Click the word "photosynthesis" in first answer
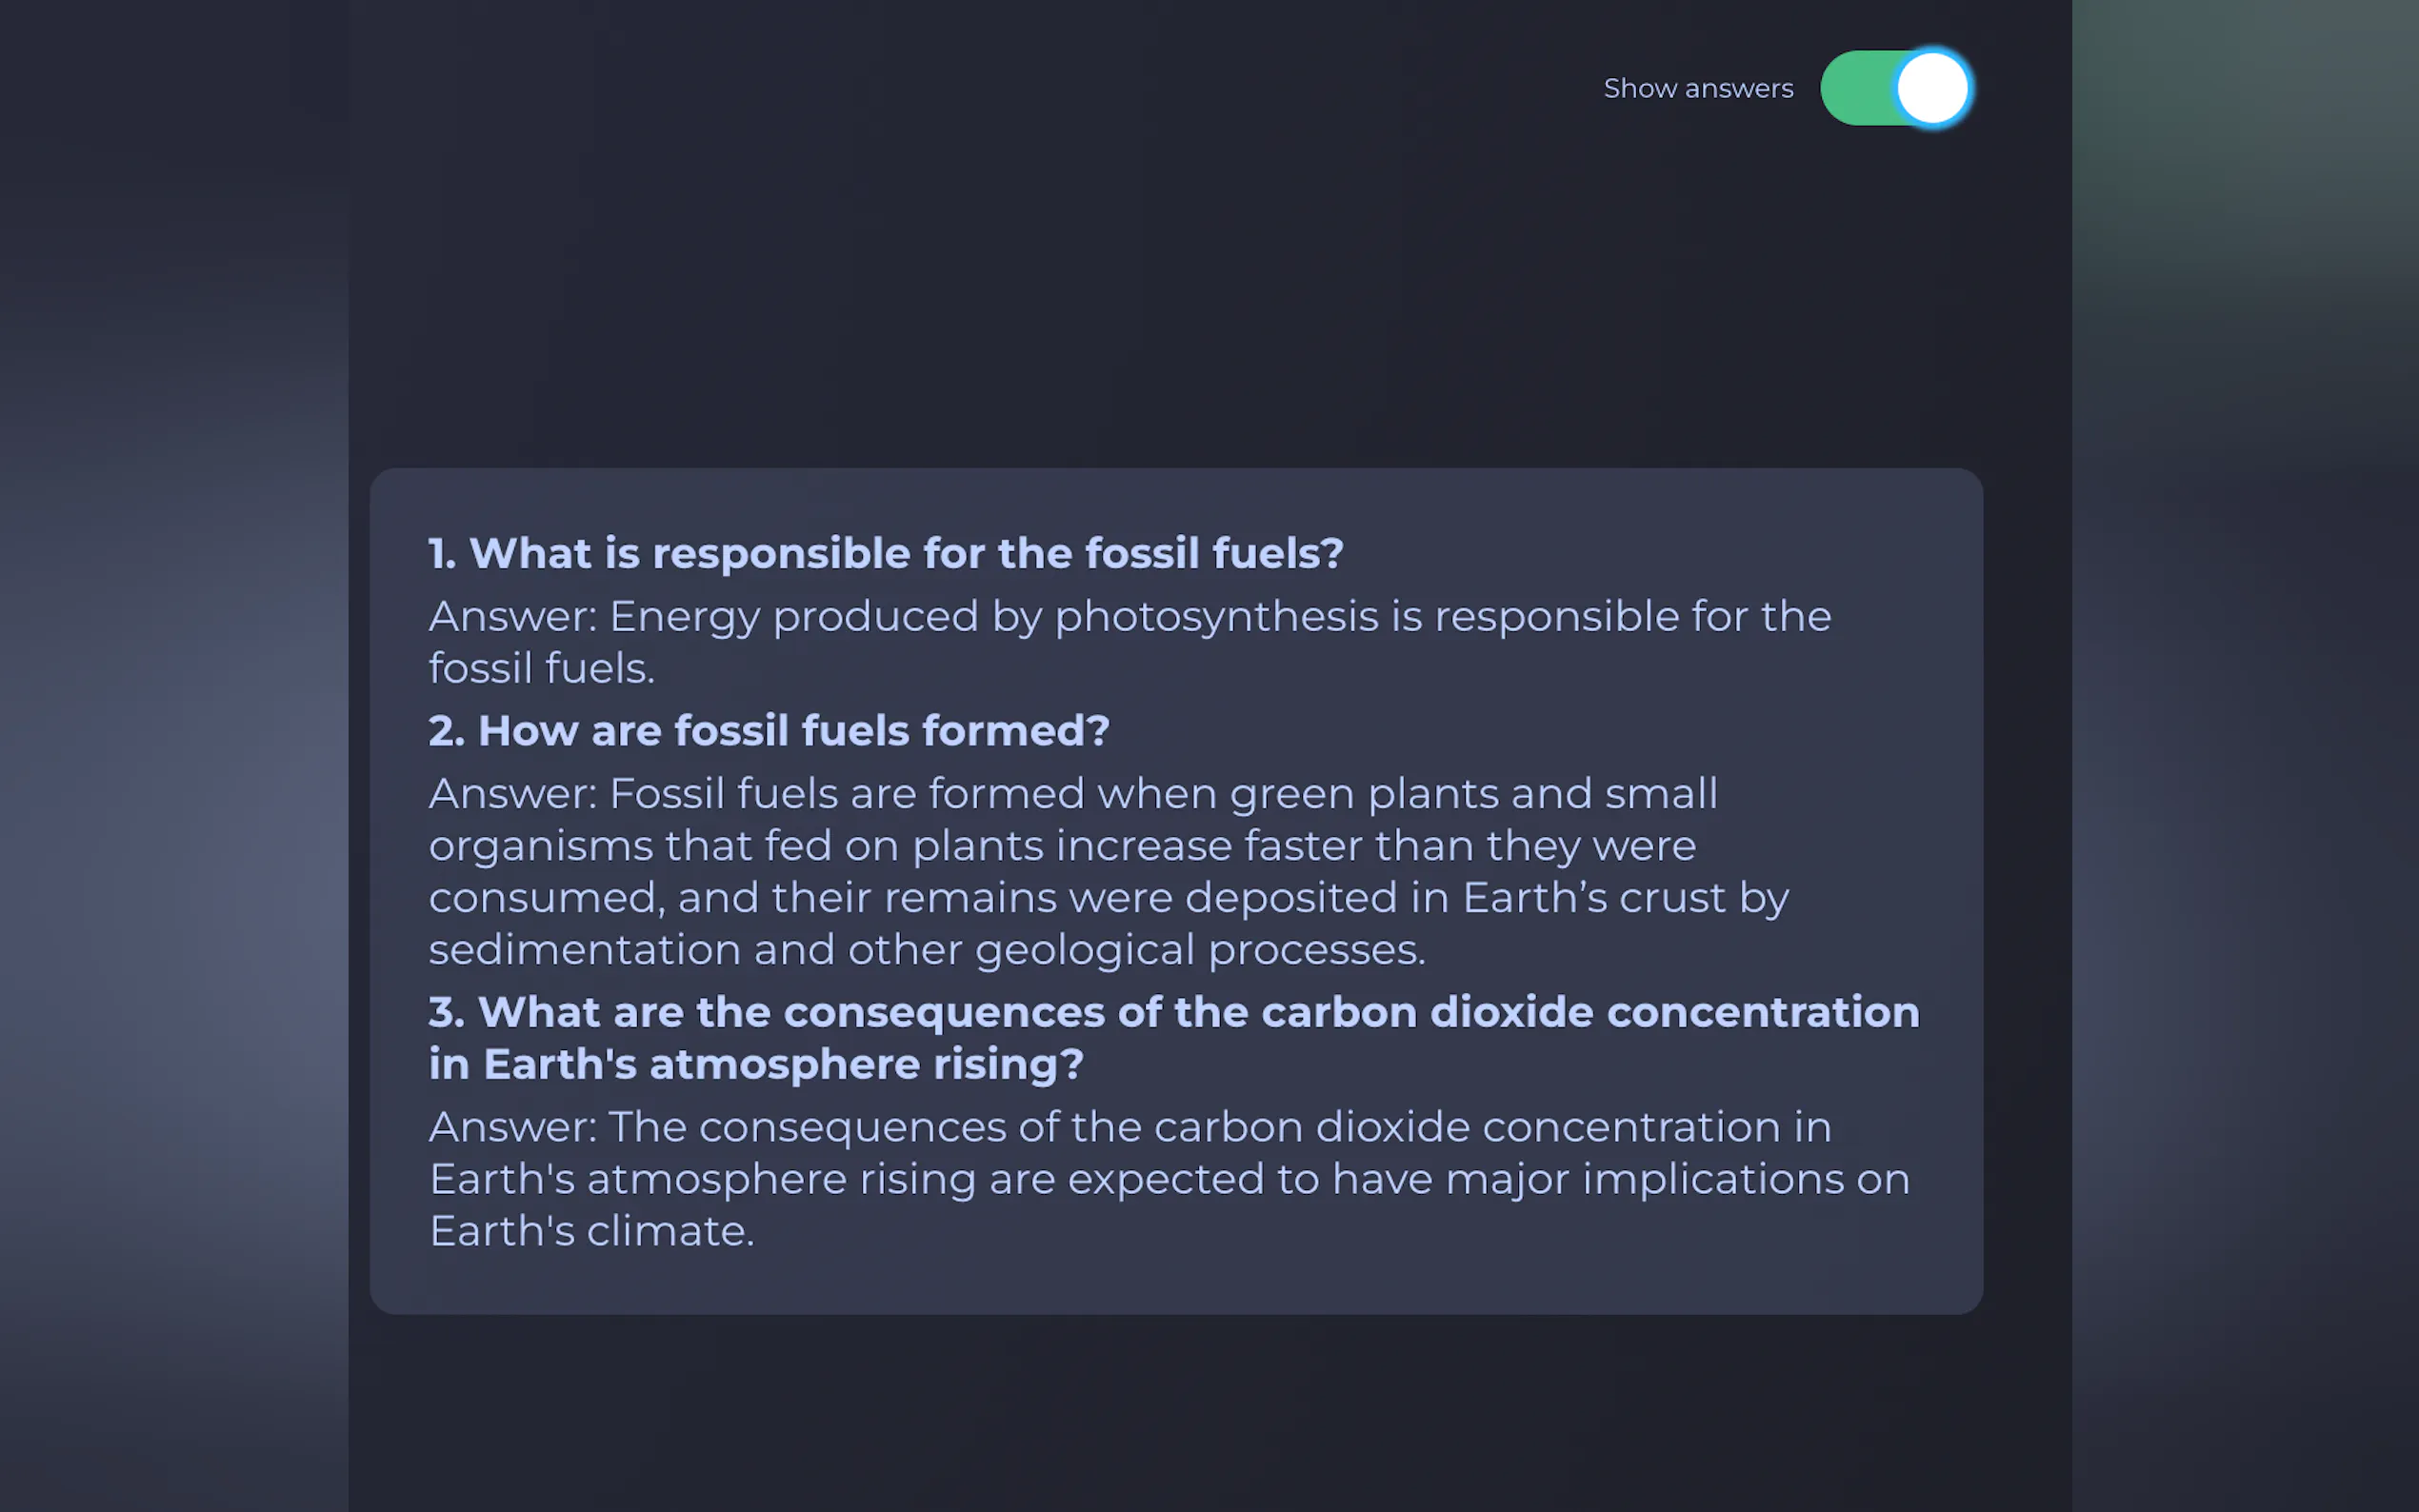The height and width of the screenshot is (1512, 2419). pos(1216,616)
